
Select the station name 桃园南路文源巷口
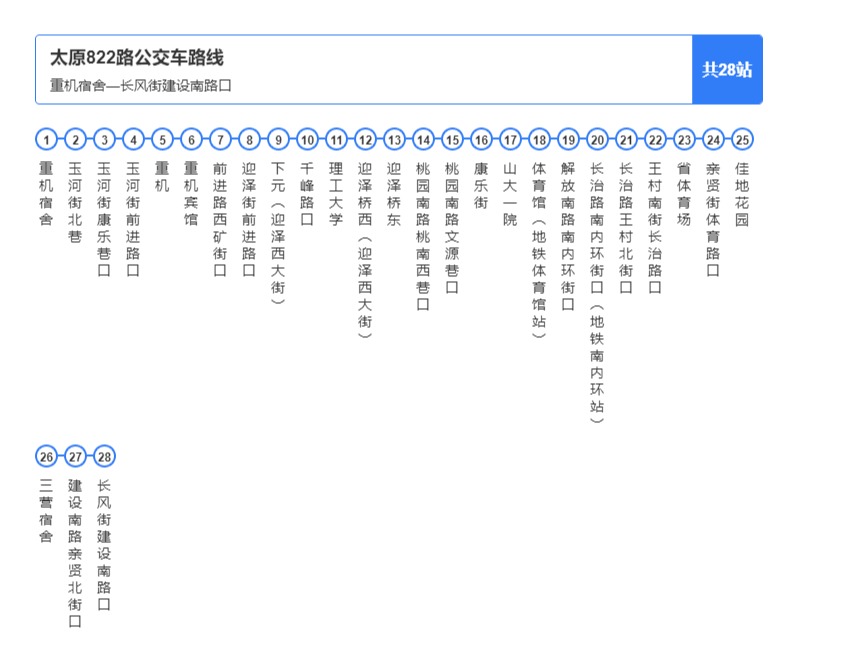(x=452, y=227)
